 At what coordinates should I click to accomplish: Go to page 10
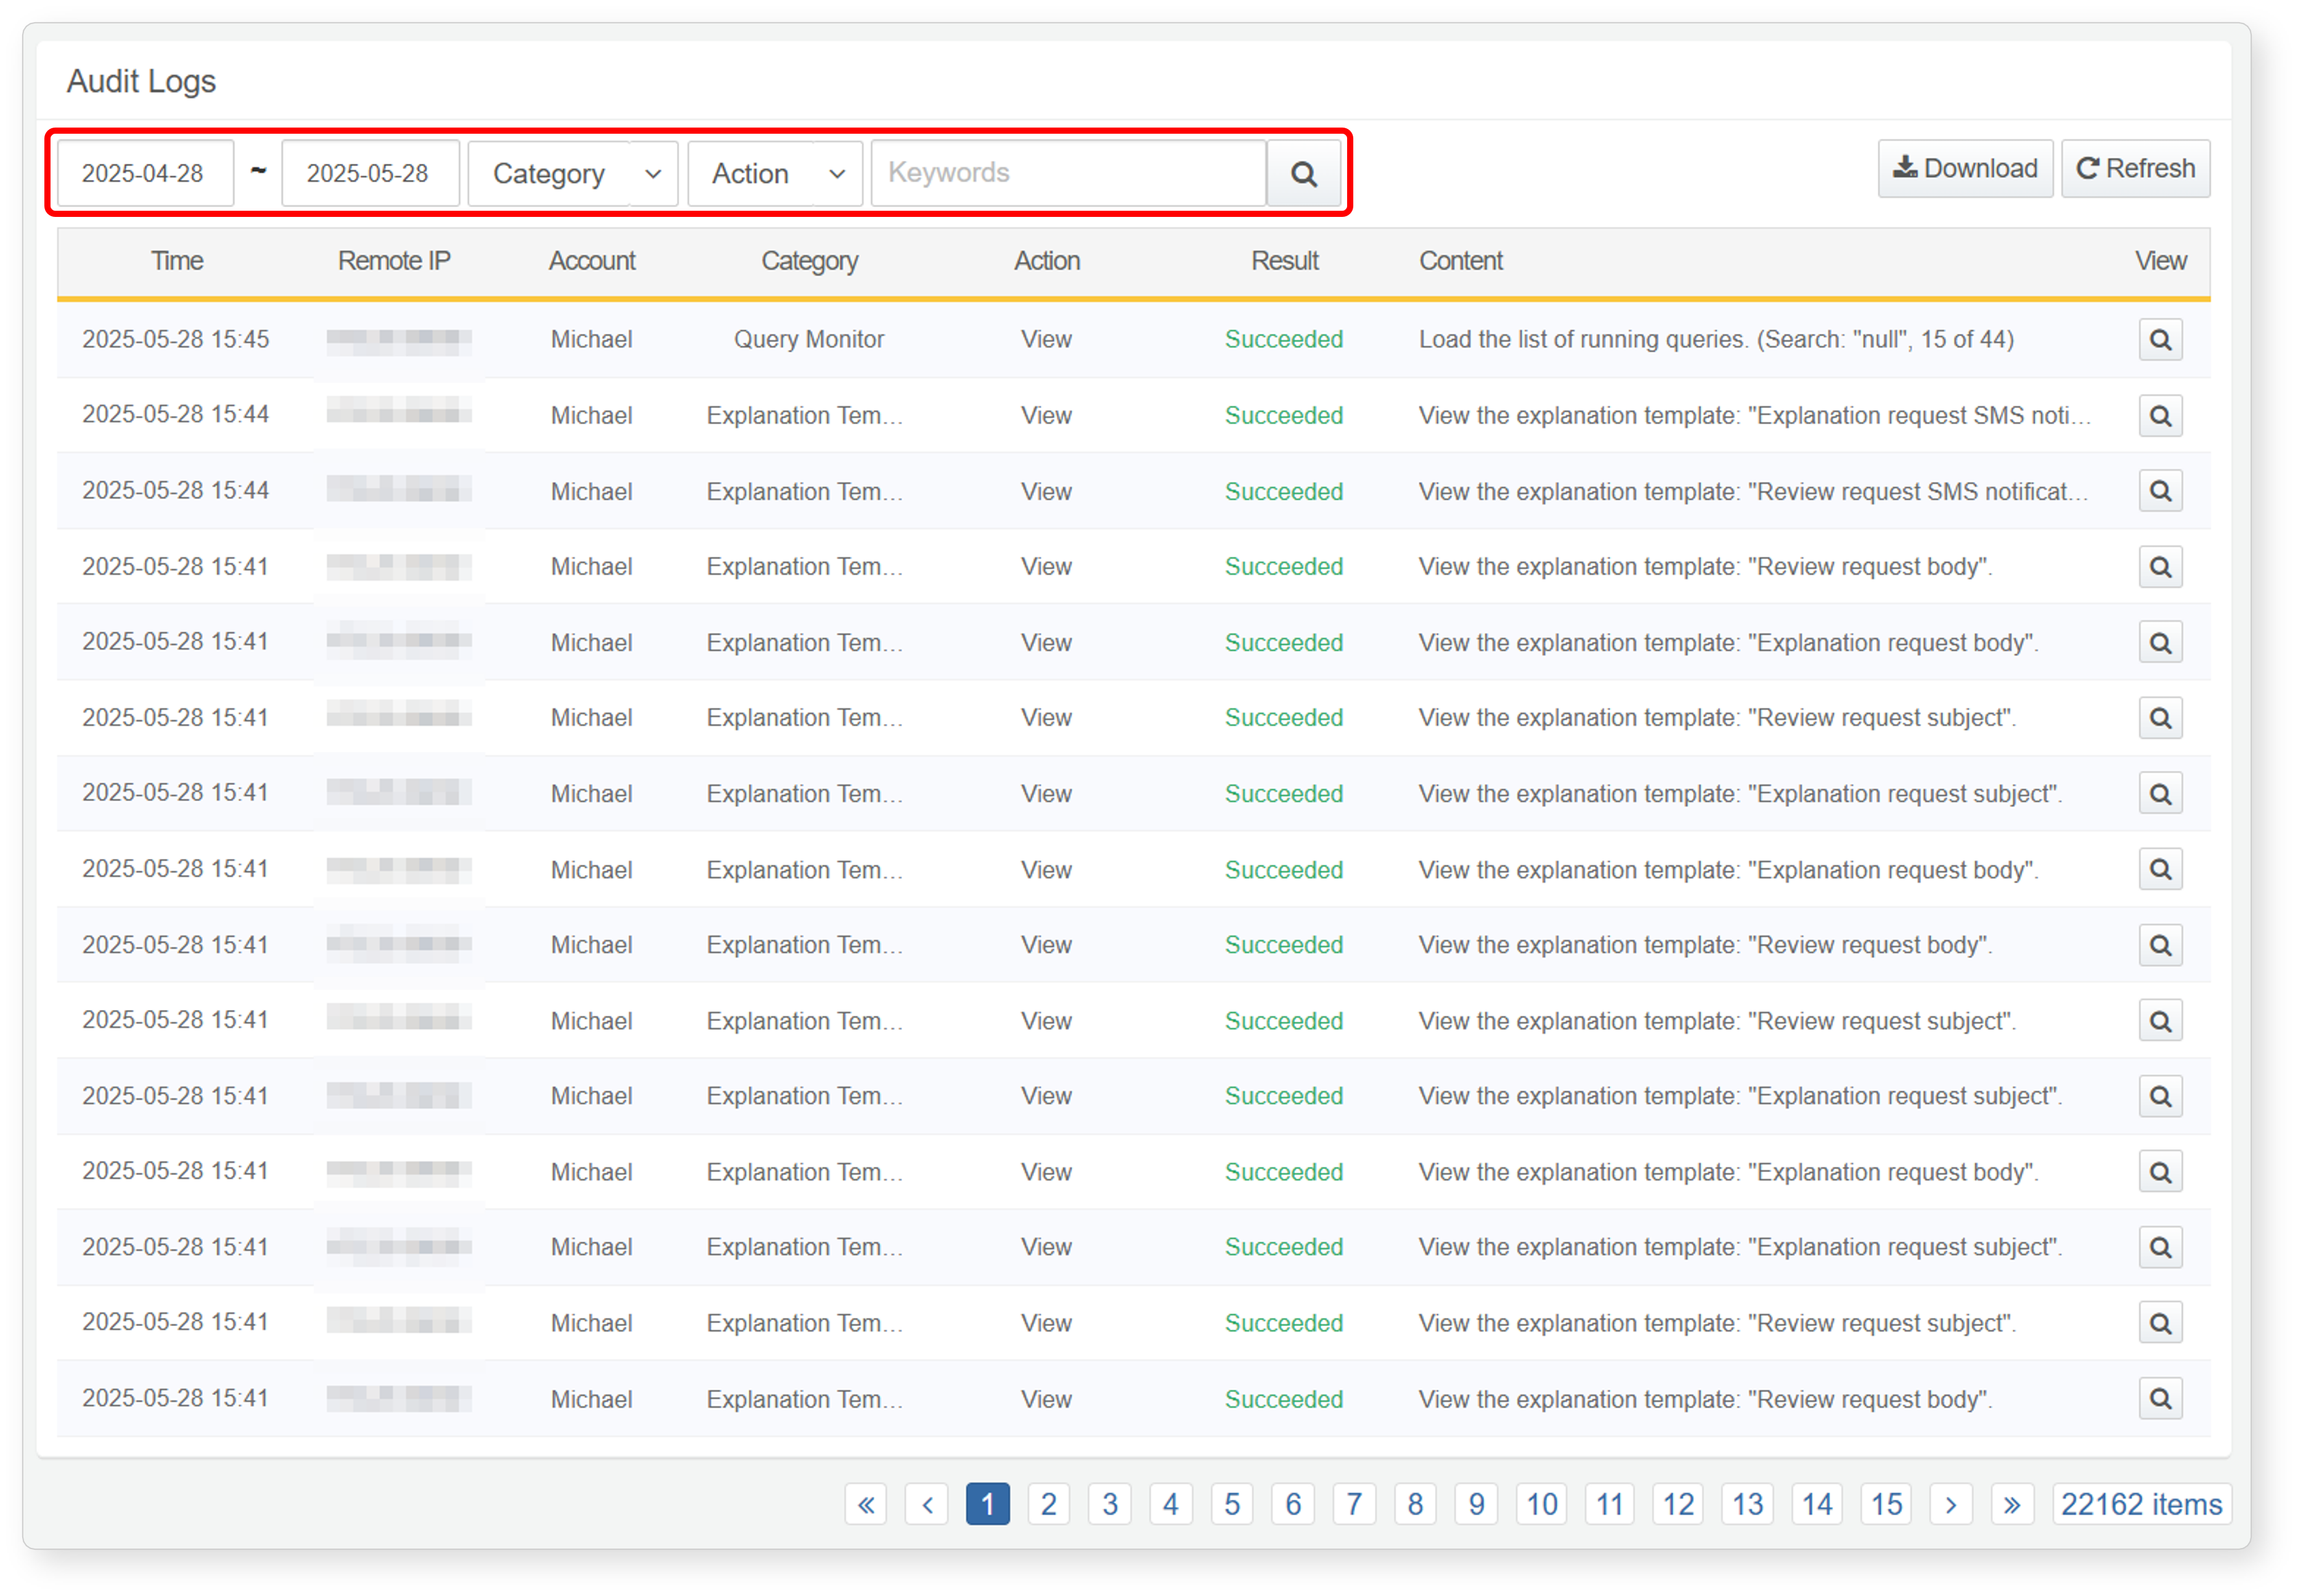[1542, 1504]
